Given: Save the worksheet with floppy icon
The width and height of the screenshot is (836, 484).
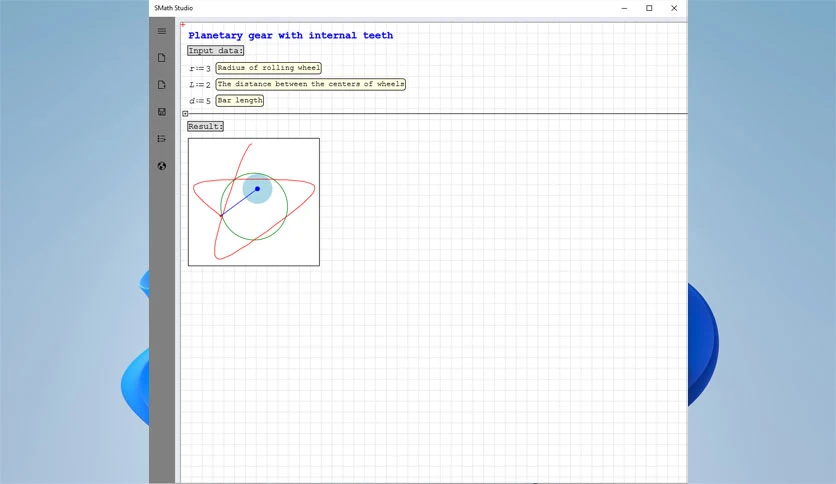Looking at the screenshot, I should click(162, 112).
